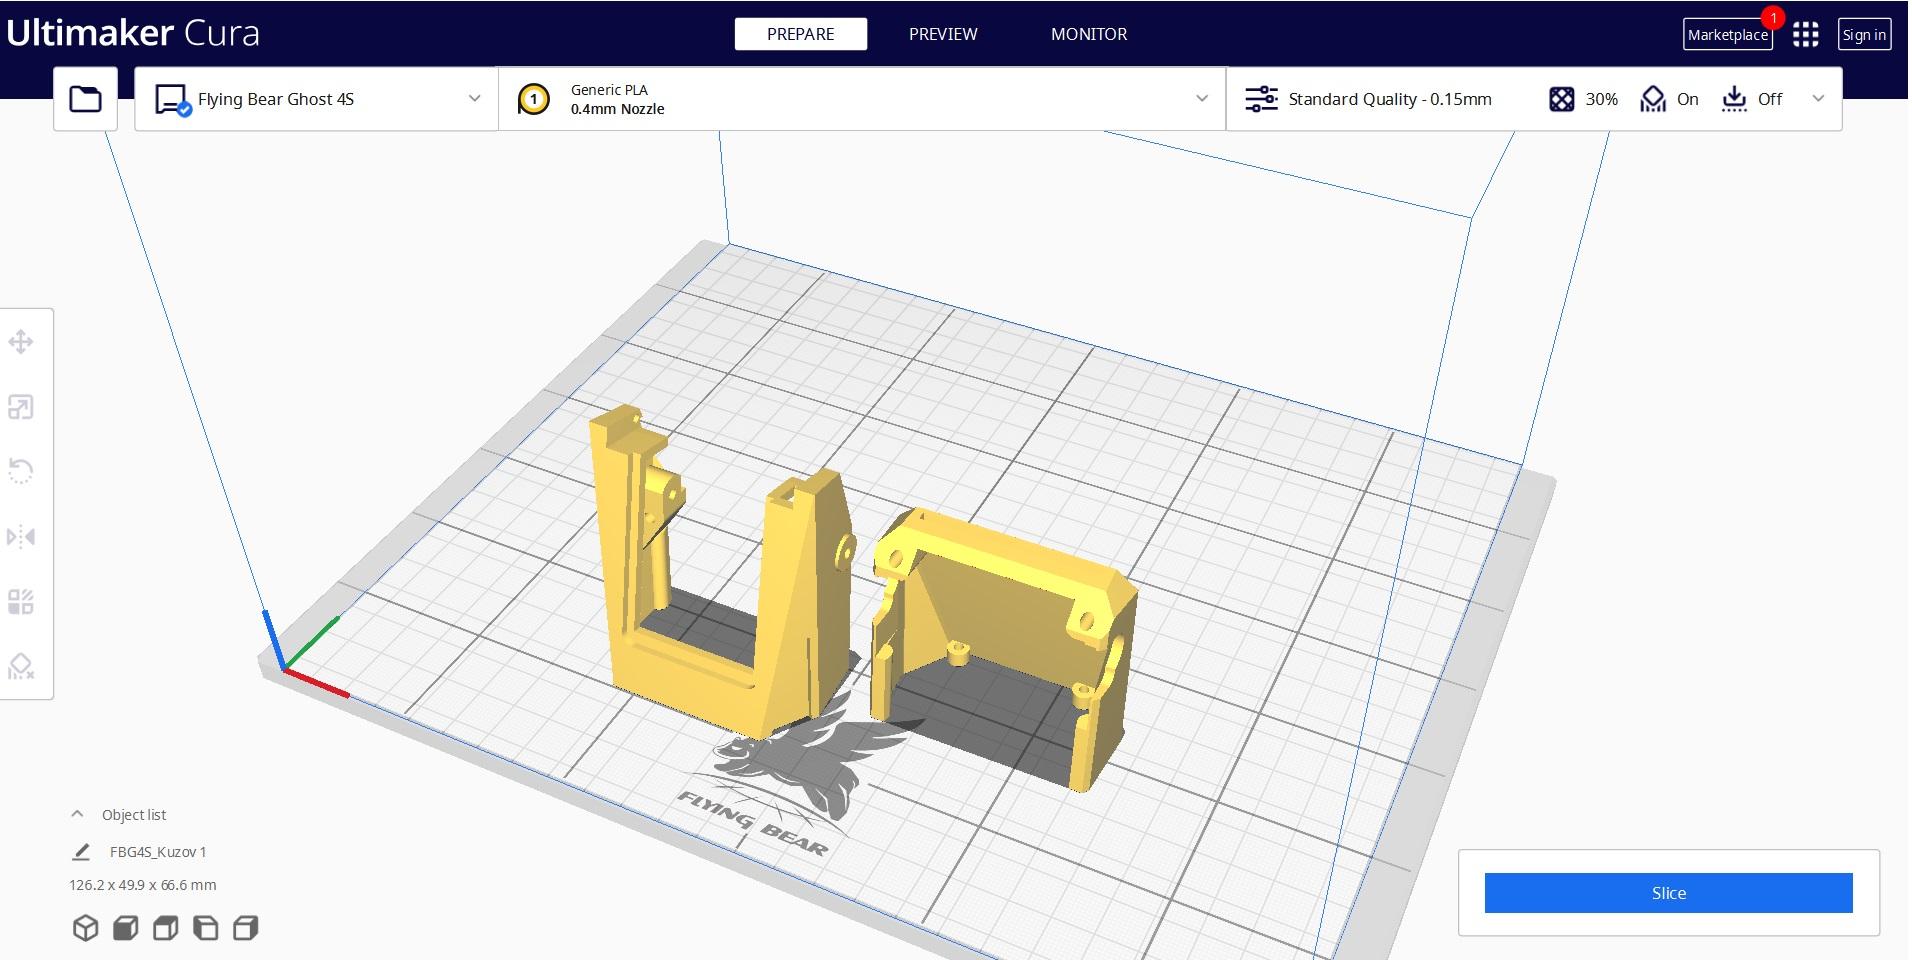The image size is (1912, 960).
Task: Collapse the Object list
Action: pos(77,814)
